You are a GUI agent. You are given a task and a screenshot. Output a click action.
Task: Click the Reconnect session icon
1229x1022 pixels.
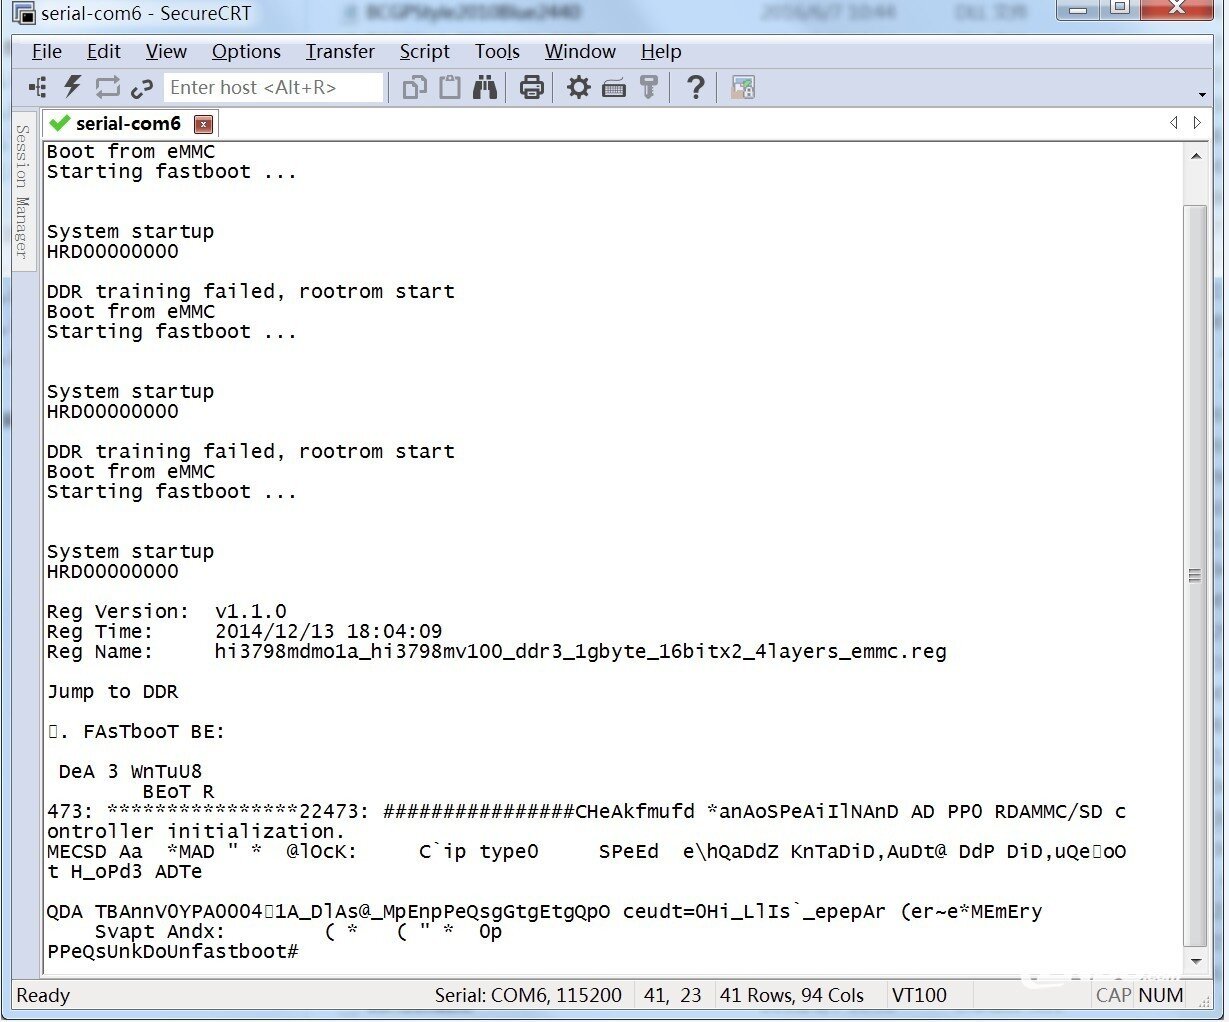(x=107, y=88)
